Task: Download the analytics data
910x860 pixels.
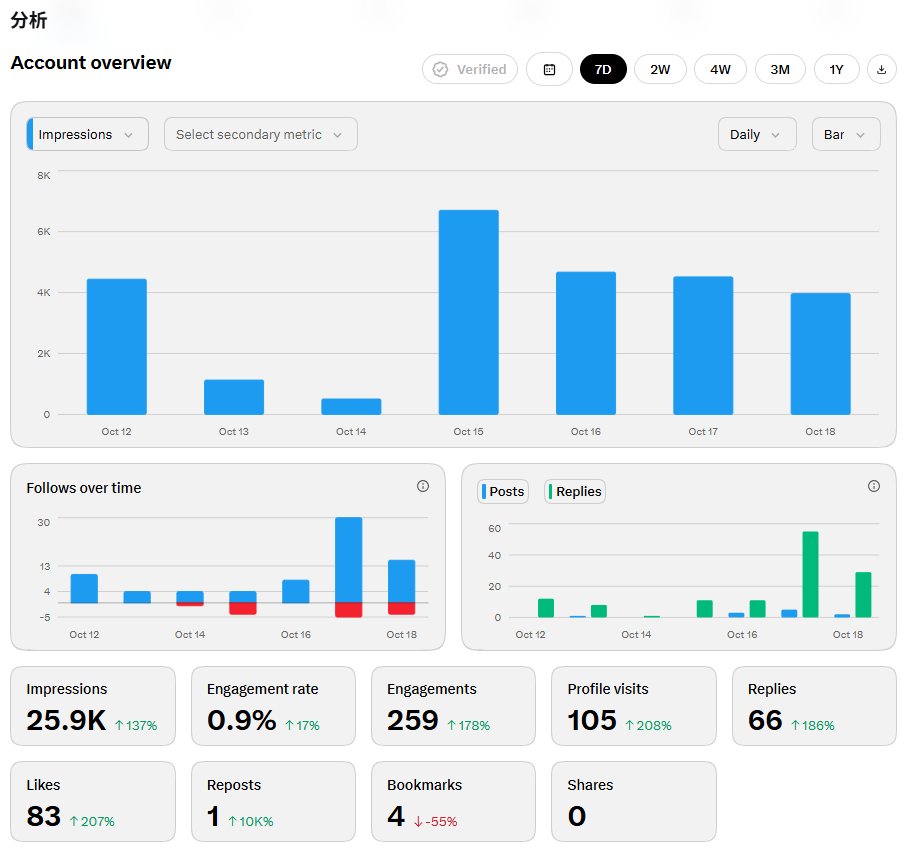Action: (x=881, y=70)
